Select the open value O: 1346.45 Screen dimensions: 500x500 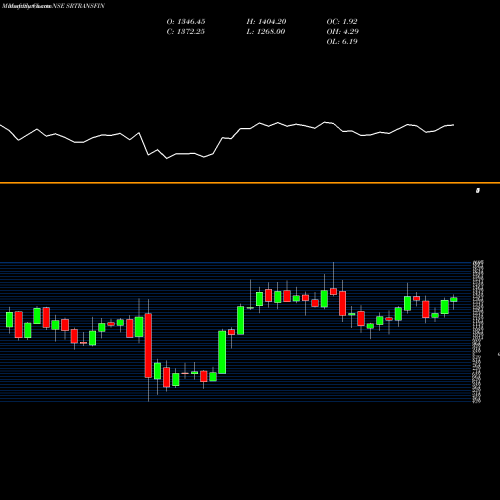coord(186,22)
